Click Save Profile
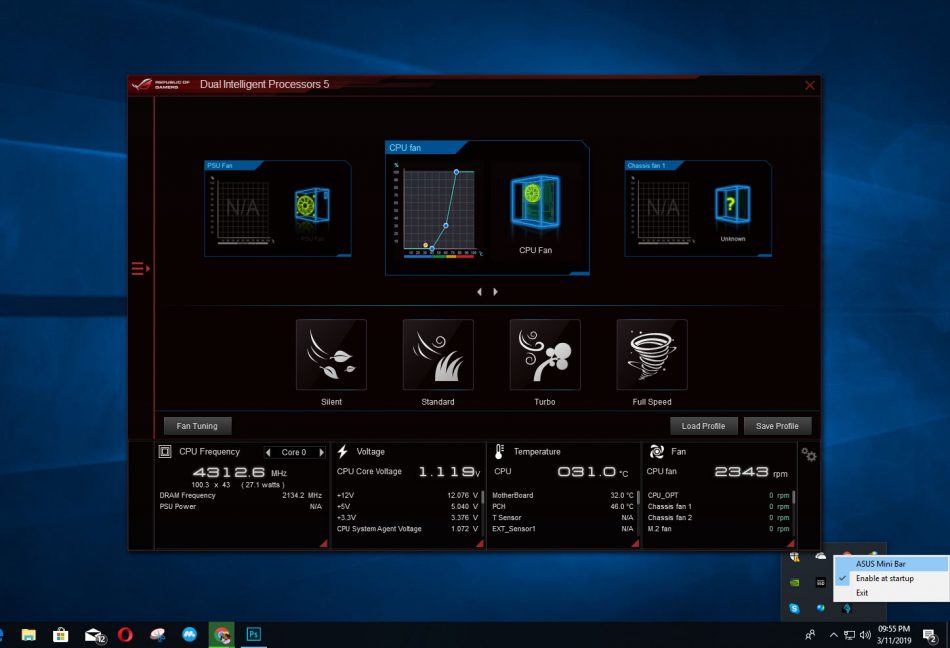Image resolution: width=950 pixels, height=648 pixels. [777, 425]
